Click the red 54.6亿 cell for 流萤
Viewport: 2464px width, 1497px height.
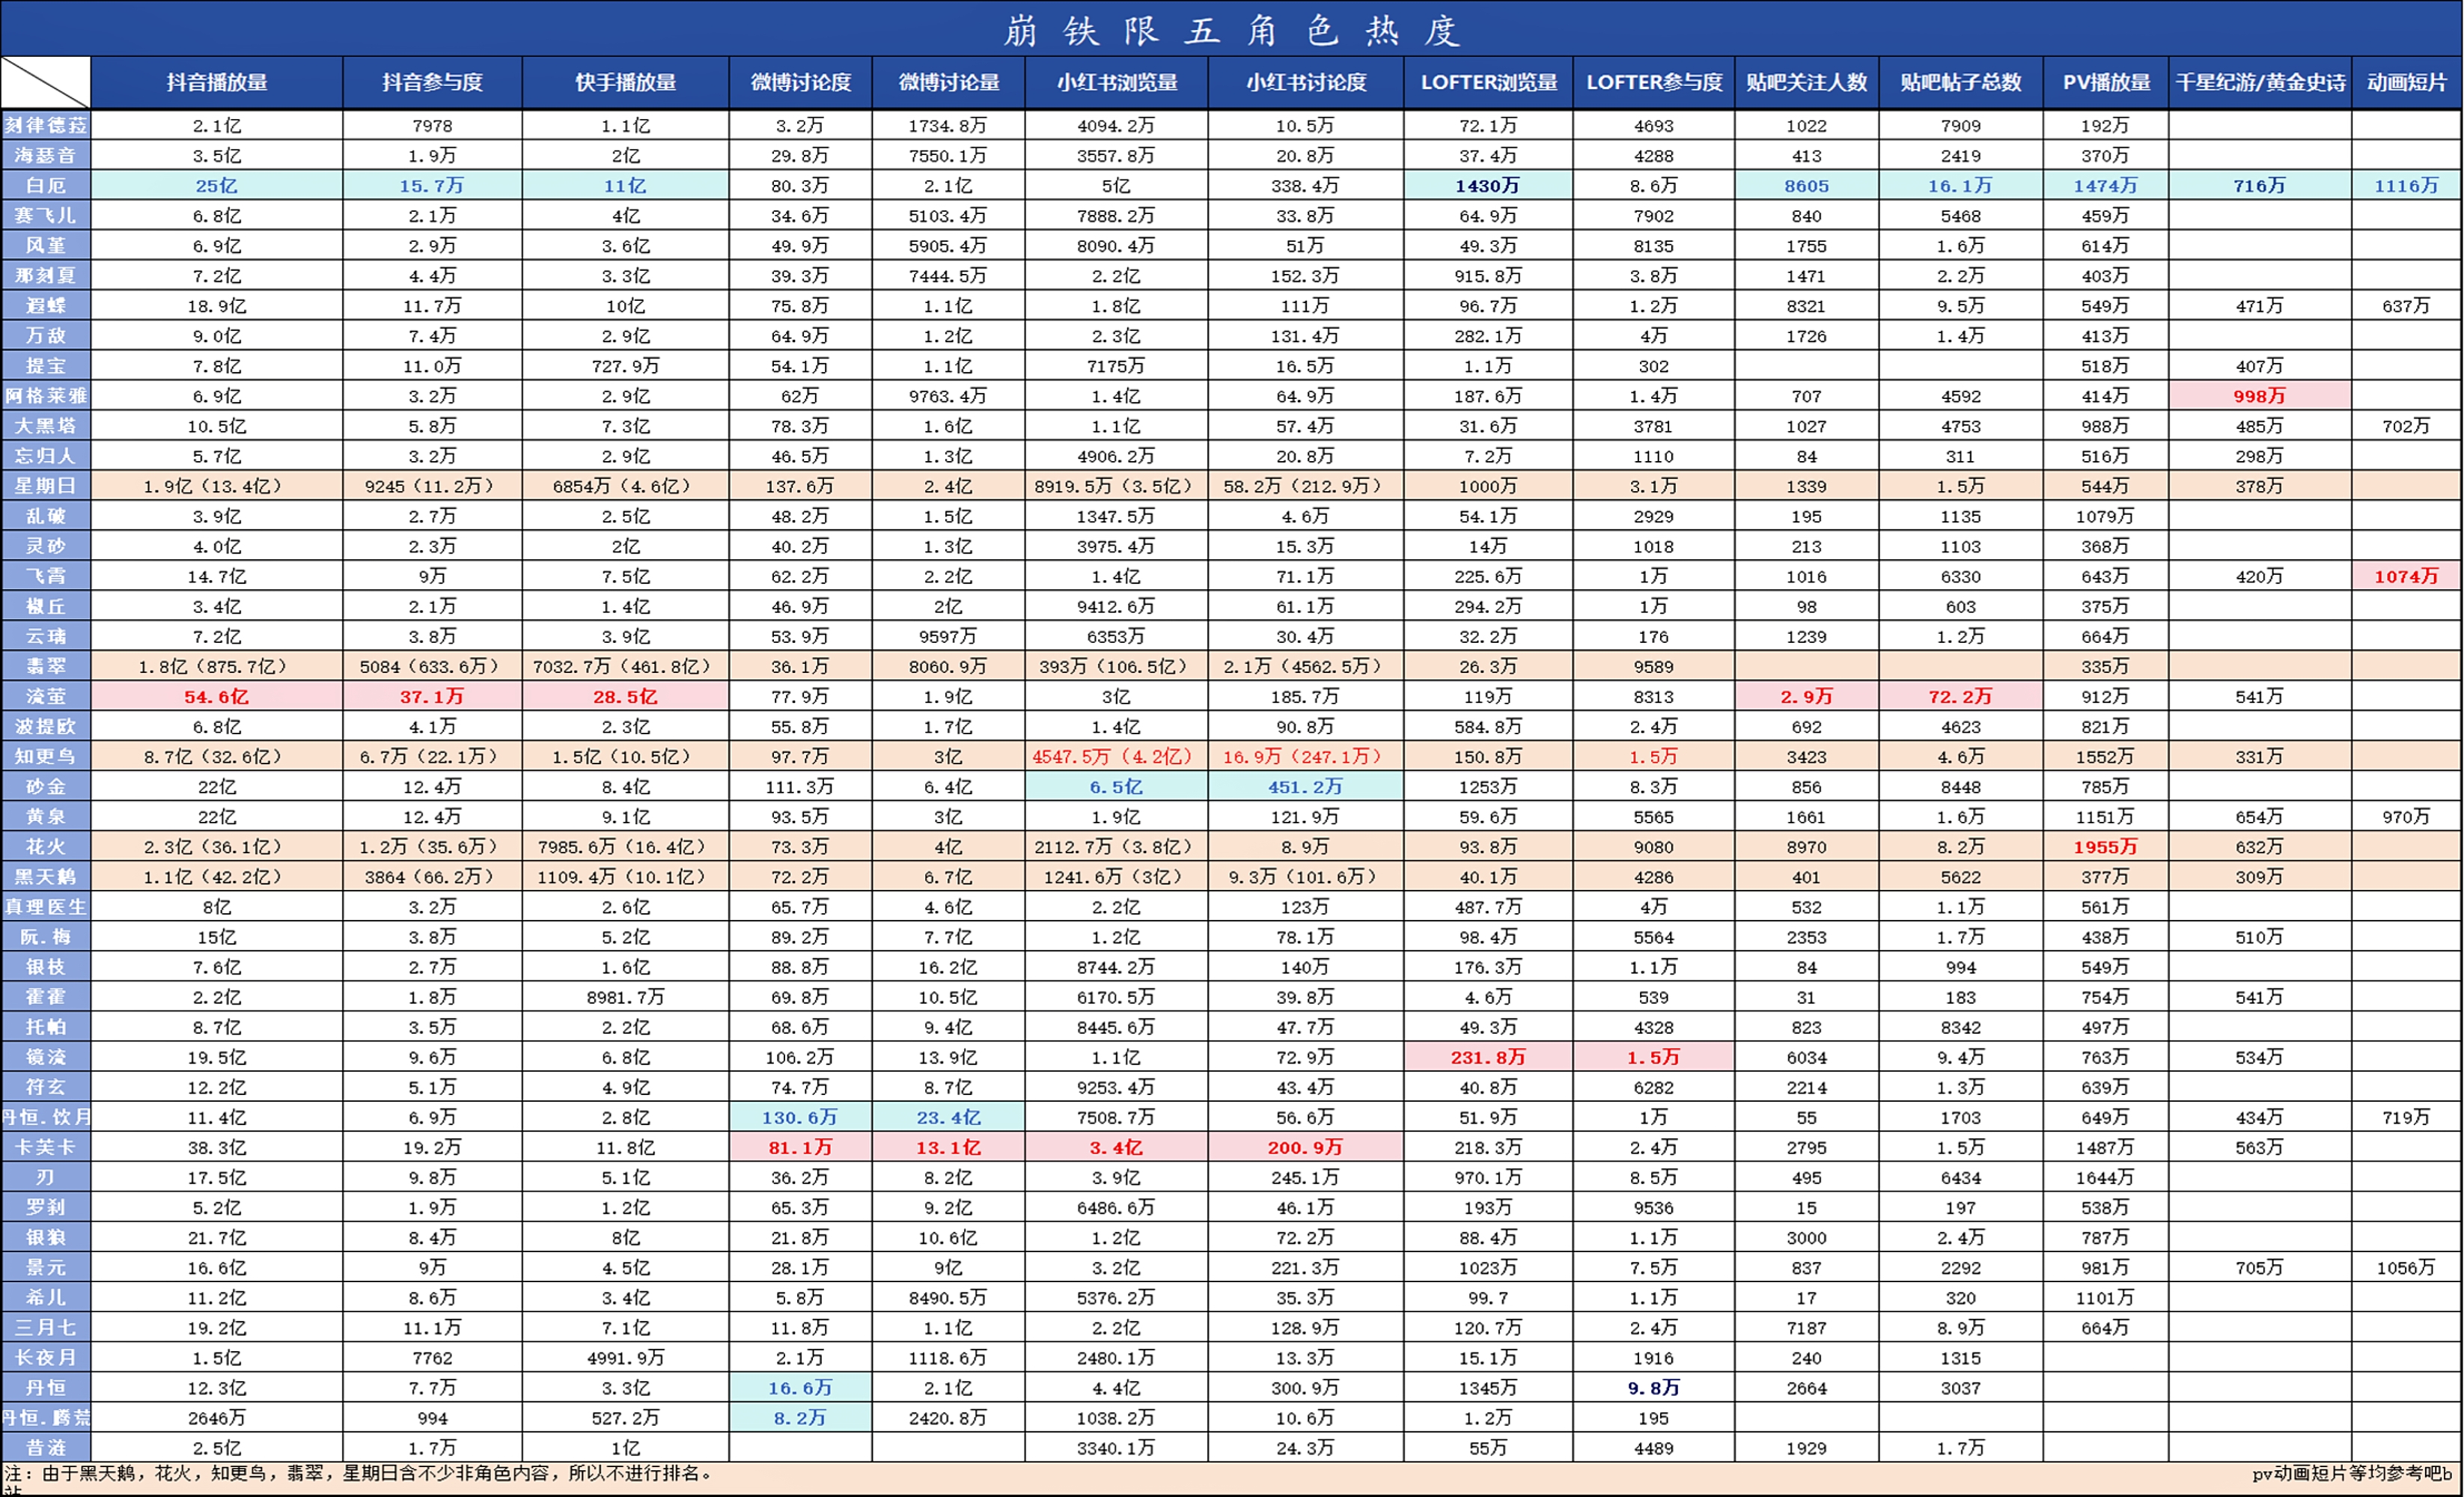(217, 696)
